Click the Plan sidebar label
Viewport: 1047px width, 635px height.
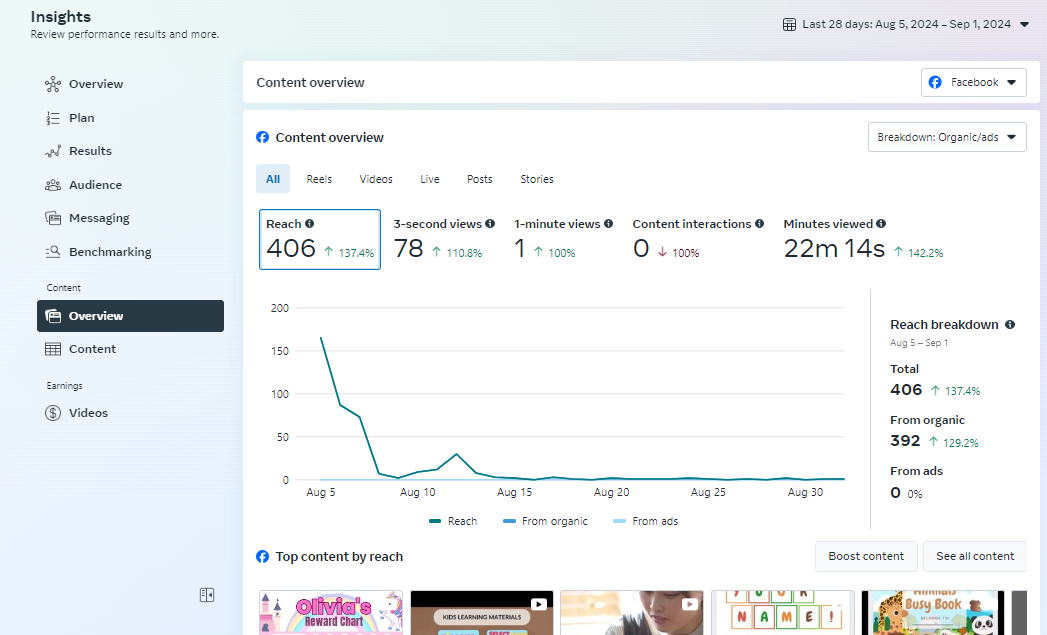(x=81, y=118)
